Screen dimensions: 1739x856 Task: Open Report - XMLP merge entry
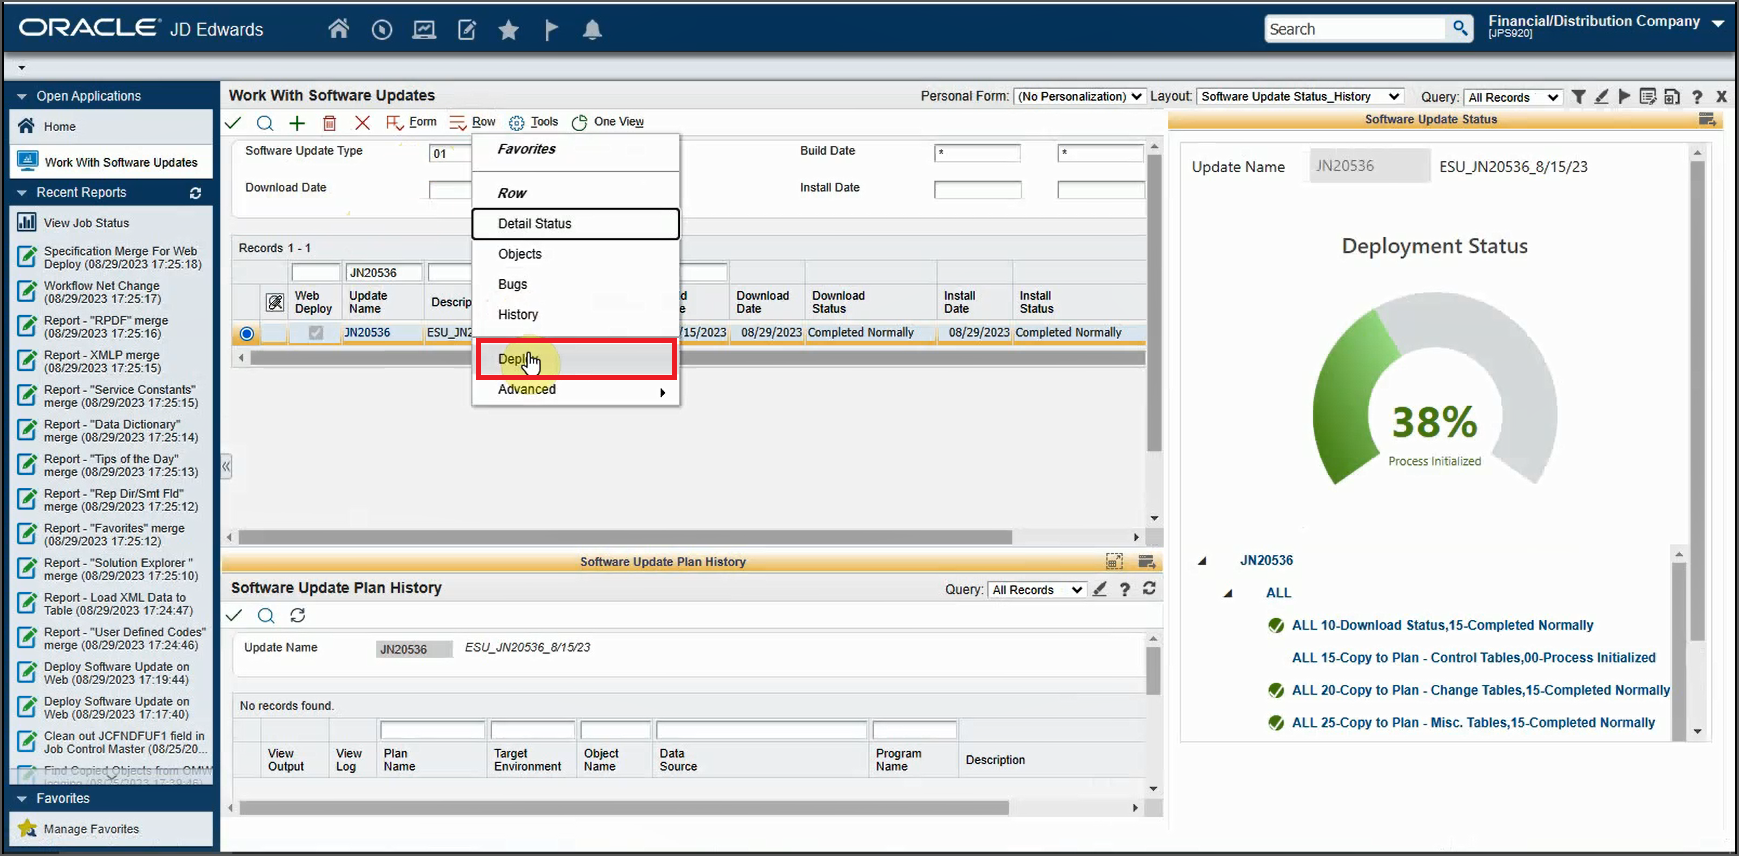coord(102,361)
